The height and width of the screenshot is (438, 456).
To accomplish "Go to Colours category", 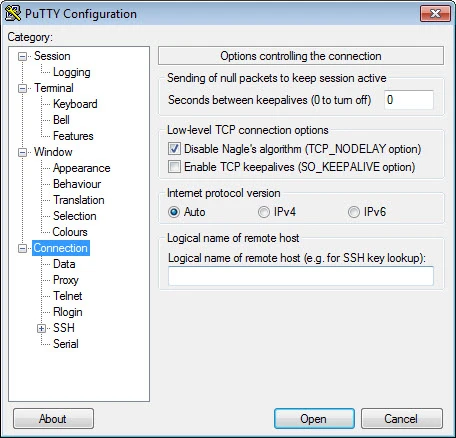I will [x=70, y=232].
